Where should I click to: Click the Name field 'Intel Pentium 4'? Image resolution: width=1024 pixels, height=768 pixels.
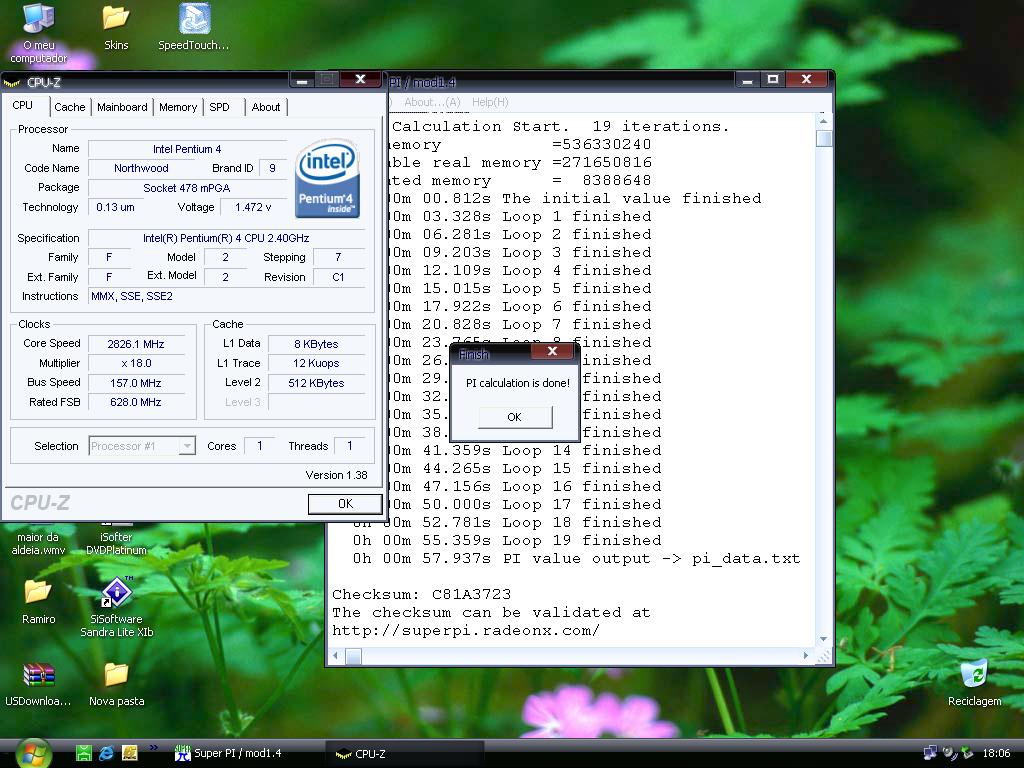click(187, 149)
